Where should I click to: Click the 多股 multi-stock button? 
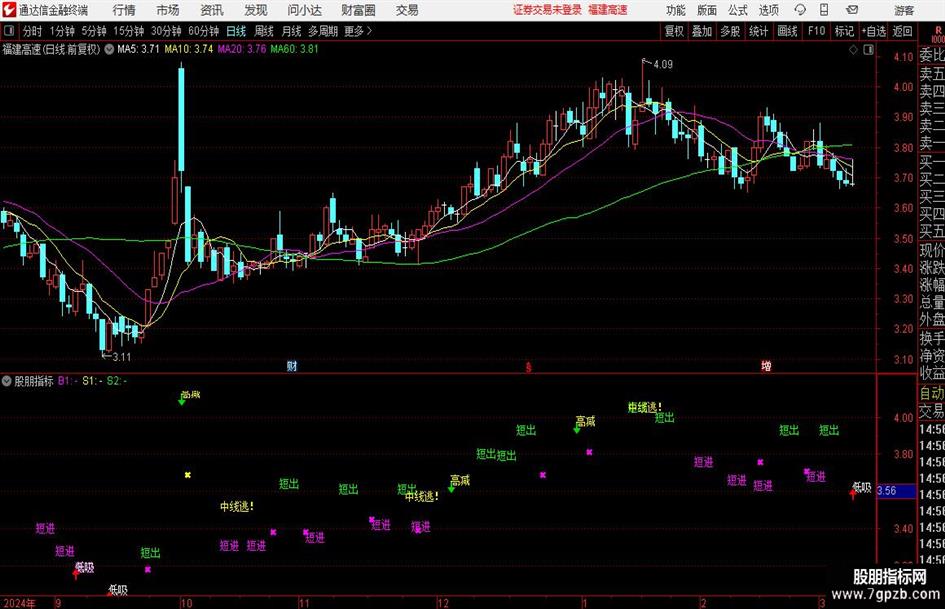[x=730, y=31]
